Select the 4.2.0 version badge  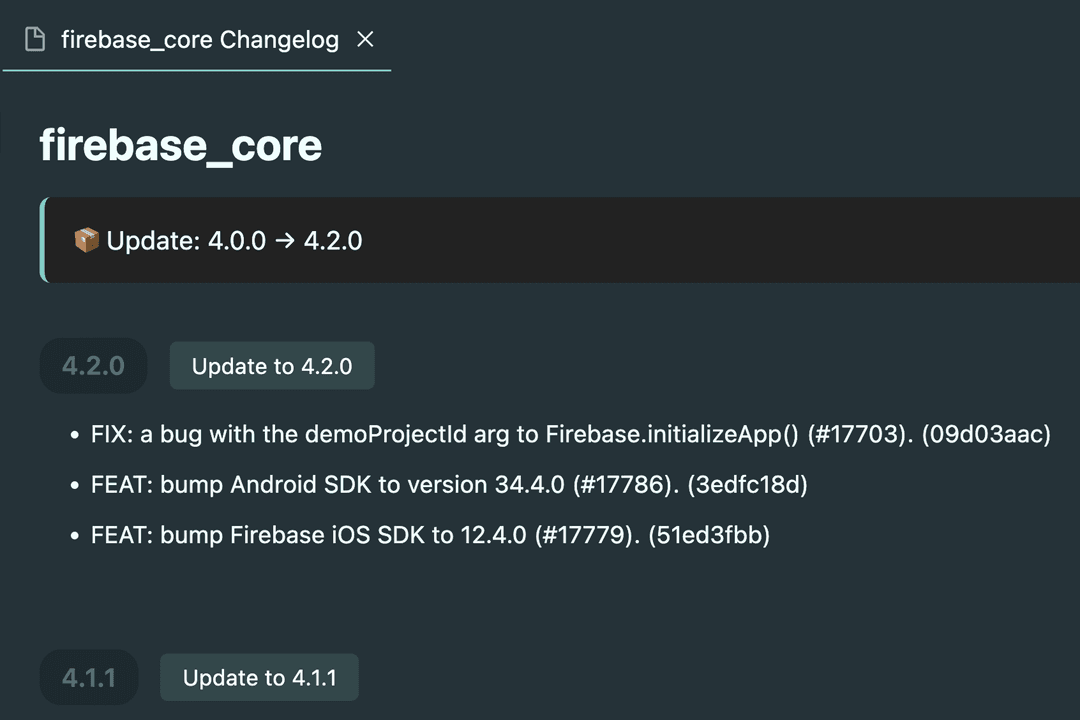pyautogui.click(x=93, y=366)
